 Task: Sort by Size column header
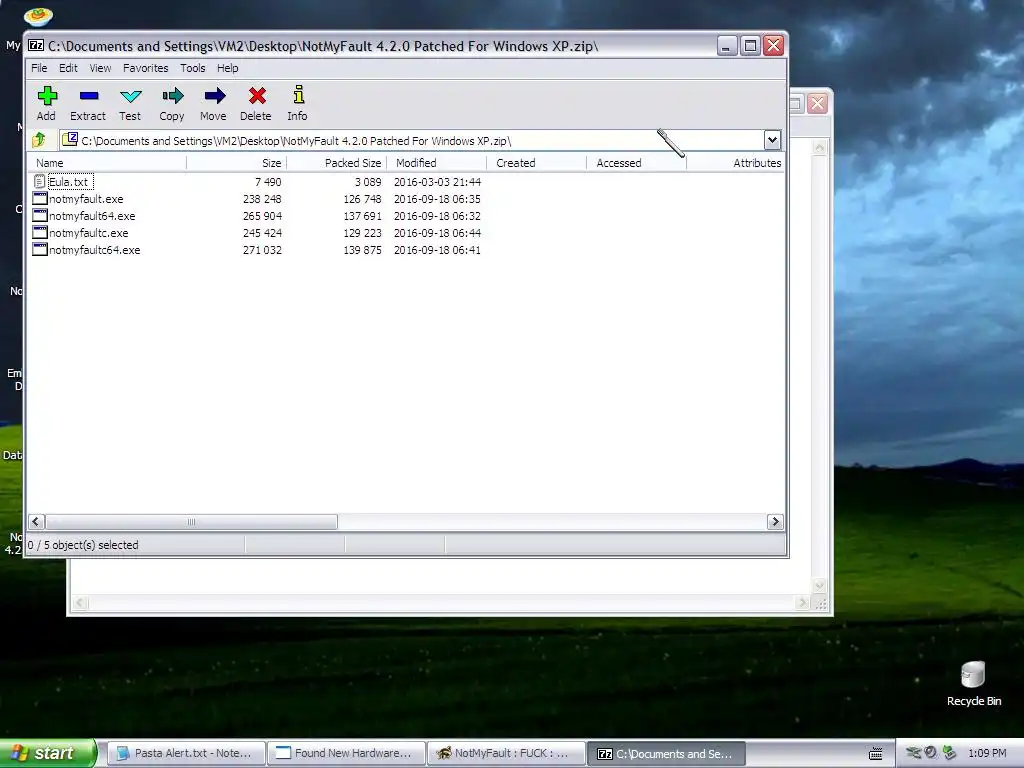pyautogui.click(x=236, y=163)
